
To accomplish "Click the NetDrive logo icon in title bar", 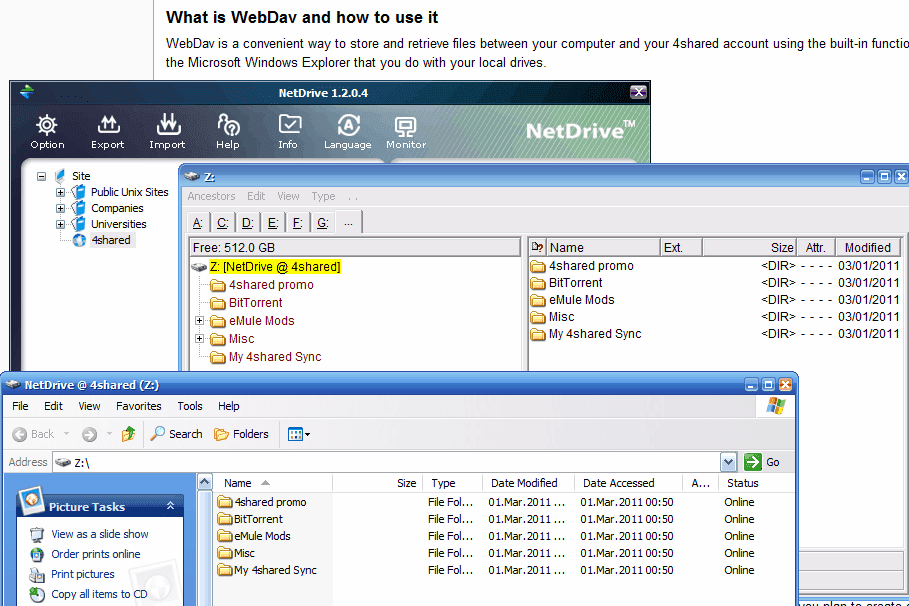I will click(26, 92).
